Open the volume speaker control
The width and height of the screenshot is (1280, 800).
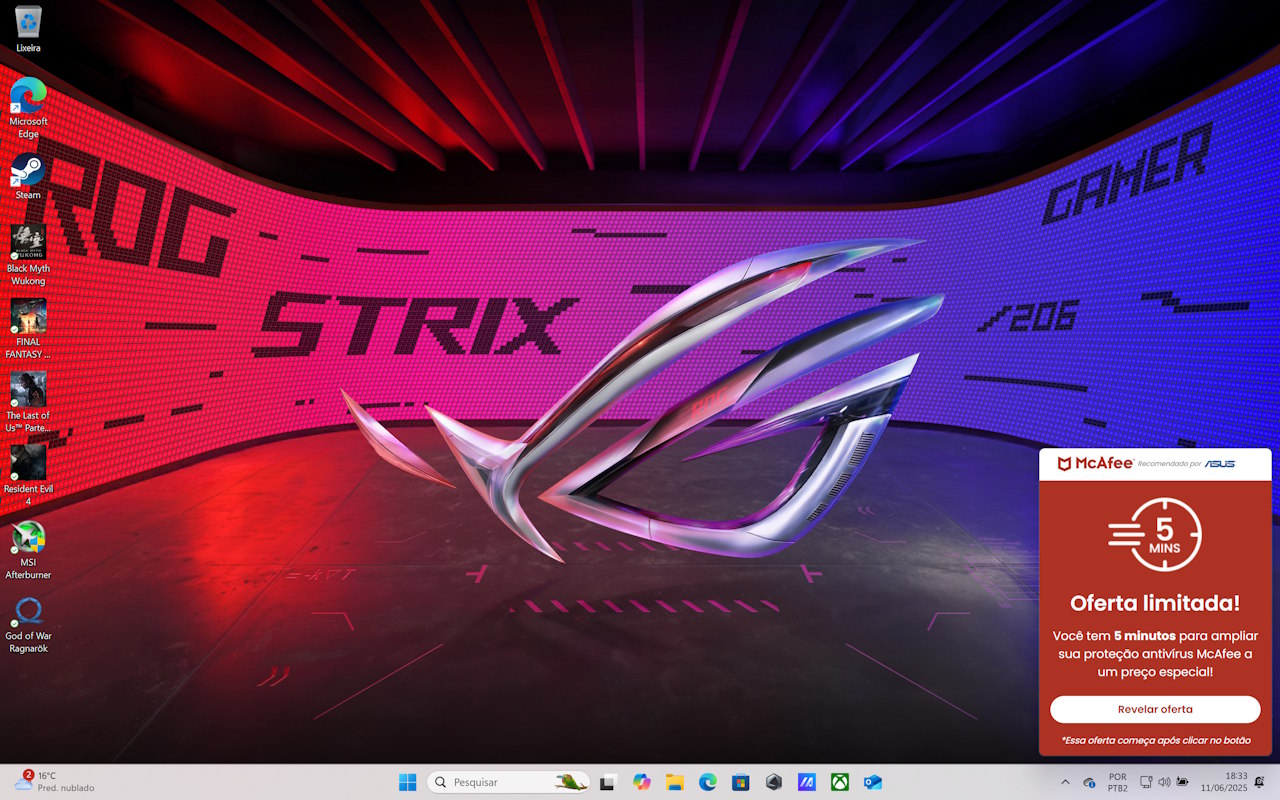pyautogui.click(x=1164, y=782)
